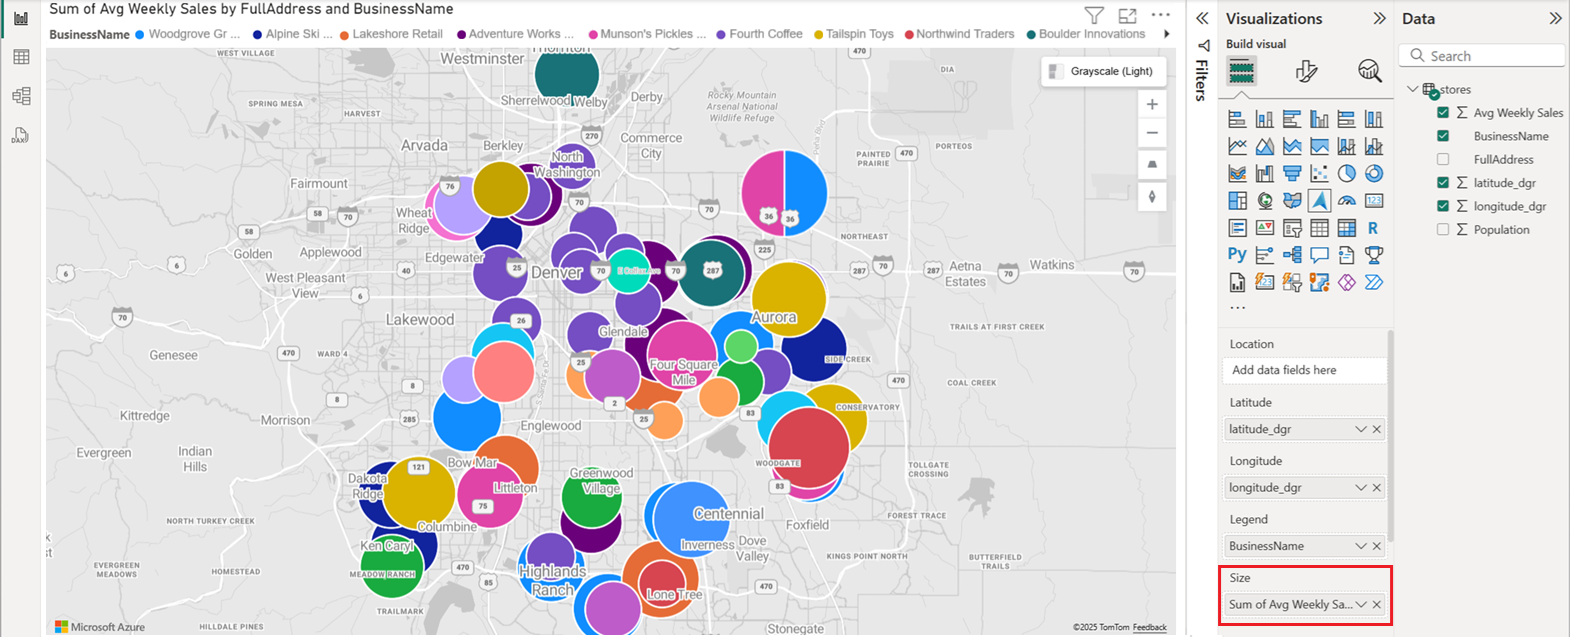Open the Report view icon in left sidebar
1570x637 pixels.
21,19
